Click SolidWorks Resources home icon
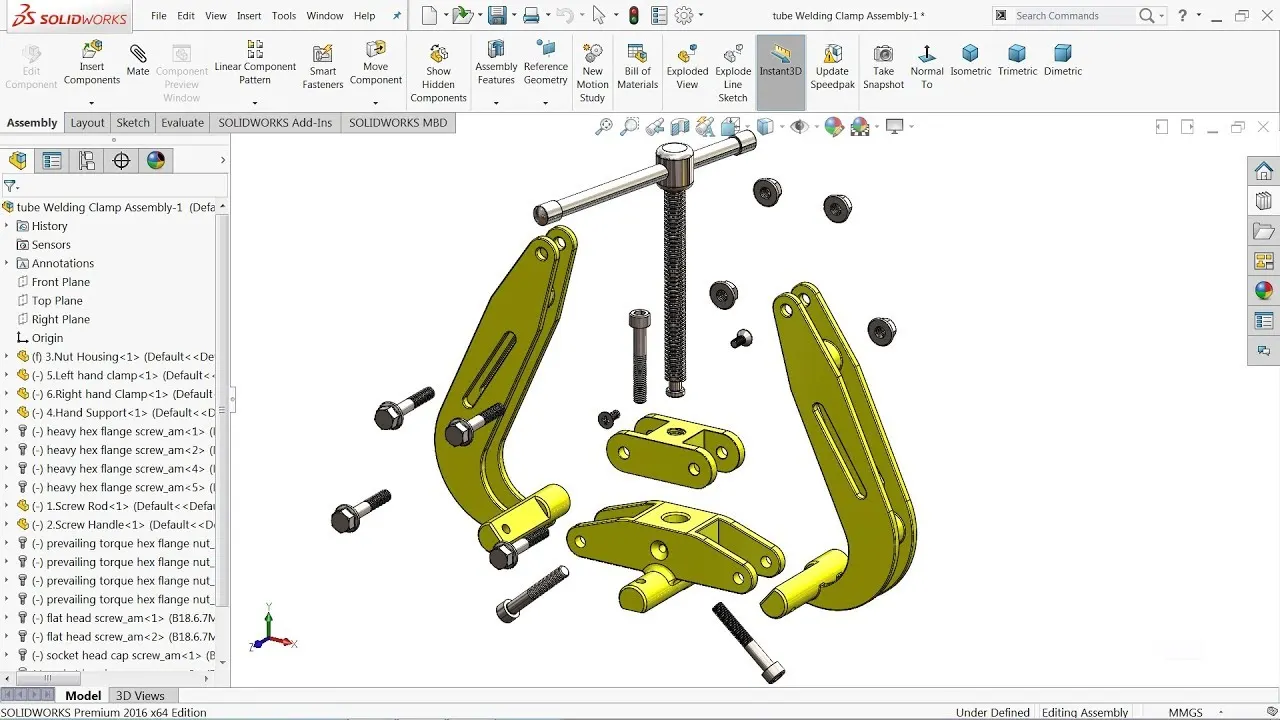Viewport: 1280px width, 720px height. click(x=1264, y=171)
